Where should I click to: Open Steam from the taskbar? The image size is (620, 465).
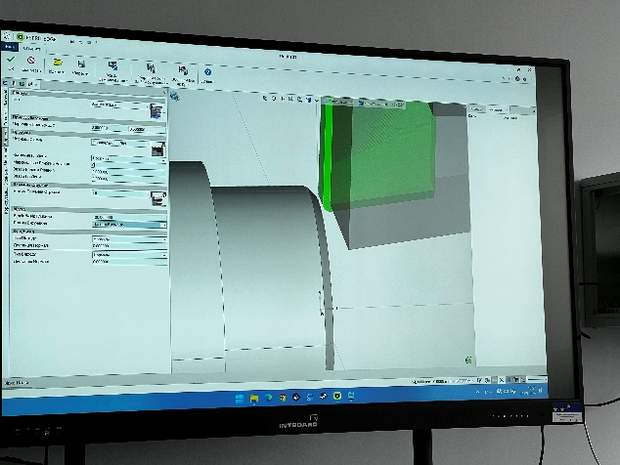coord(323,396)
